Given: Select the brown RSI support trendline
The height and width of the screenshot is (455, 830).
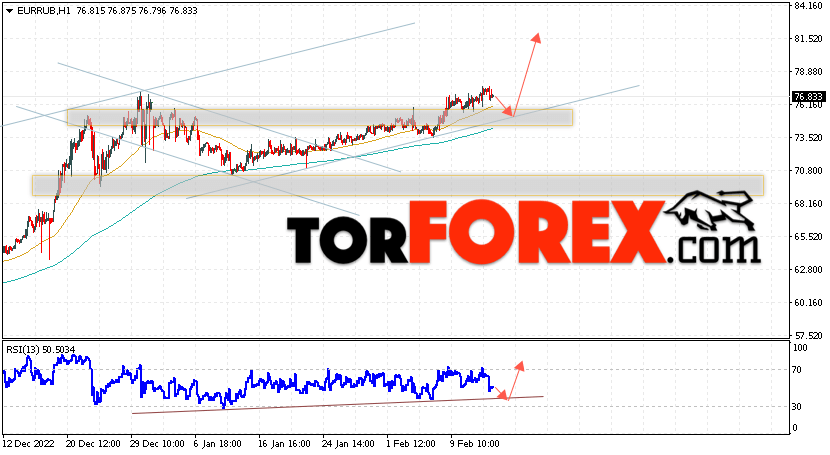Looking at the screenshot, I should (338, 405).
